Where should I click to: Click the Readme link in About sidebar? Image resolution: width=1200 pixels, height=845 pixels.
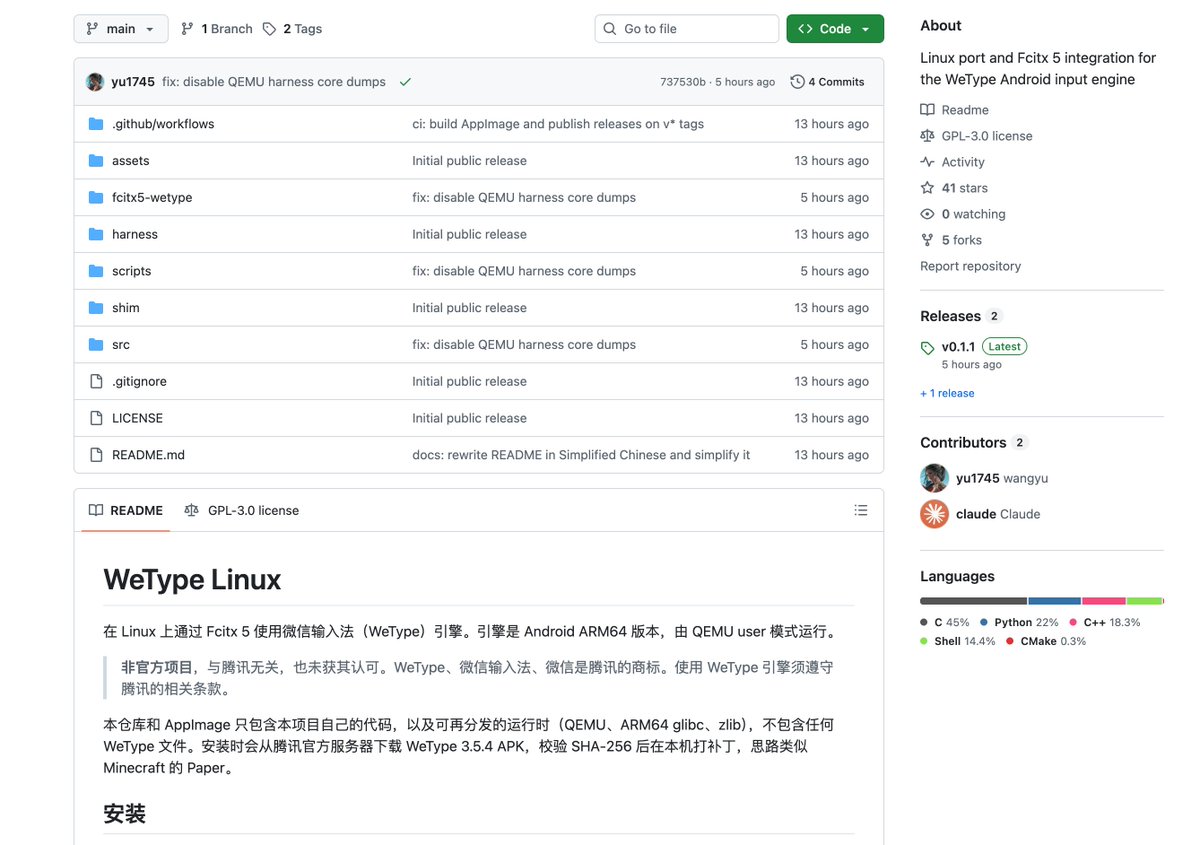point(965,110)
